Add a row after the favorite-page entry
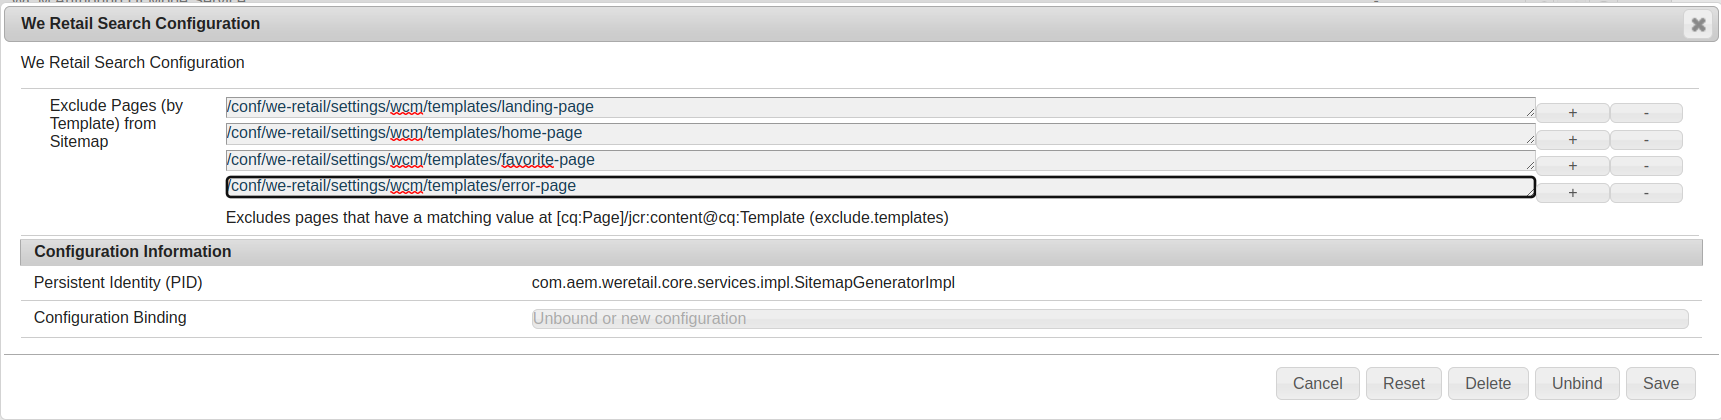Viewport: 1721px width, 420px height. pos(1573,166)
